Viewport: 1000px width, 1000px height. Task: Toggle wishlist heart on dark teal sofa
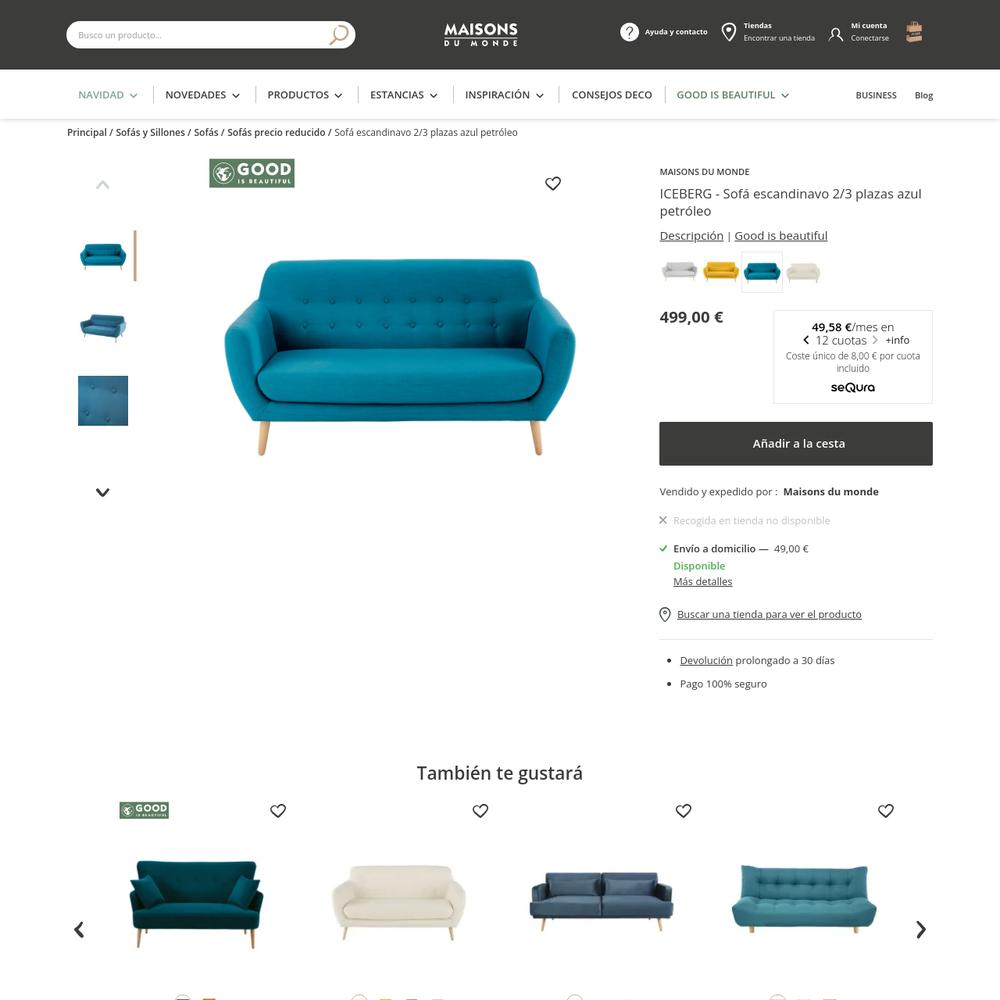click(277, 811)
